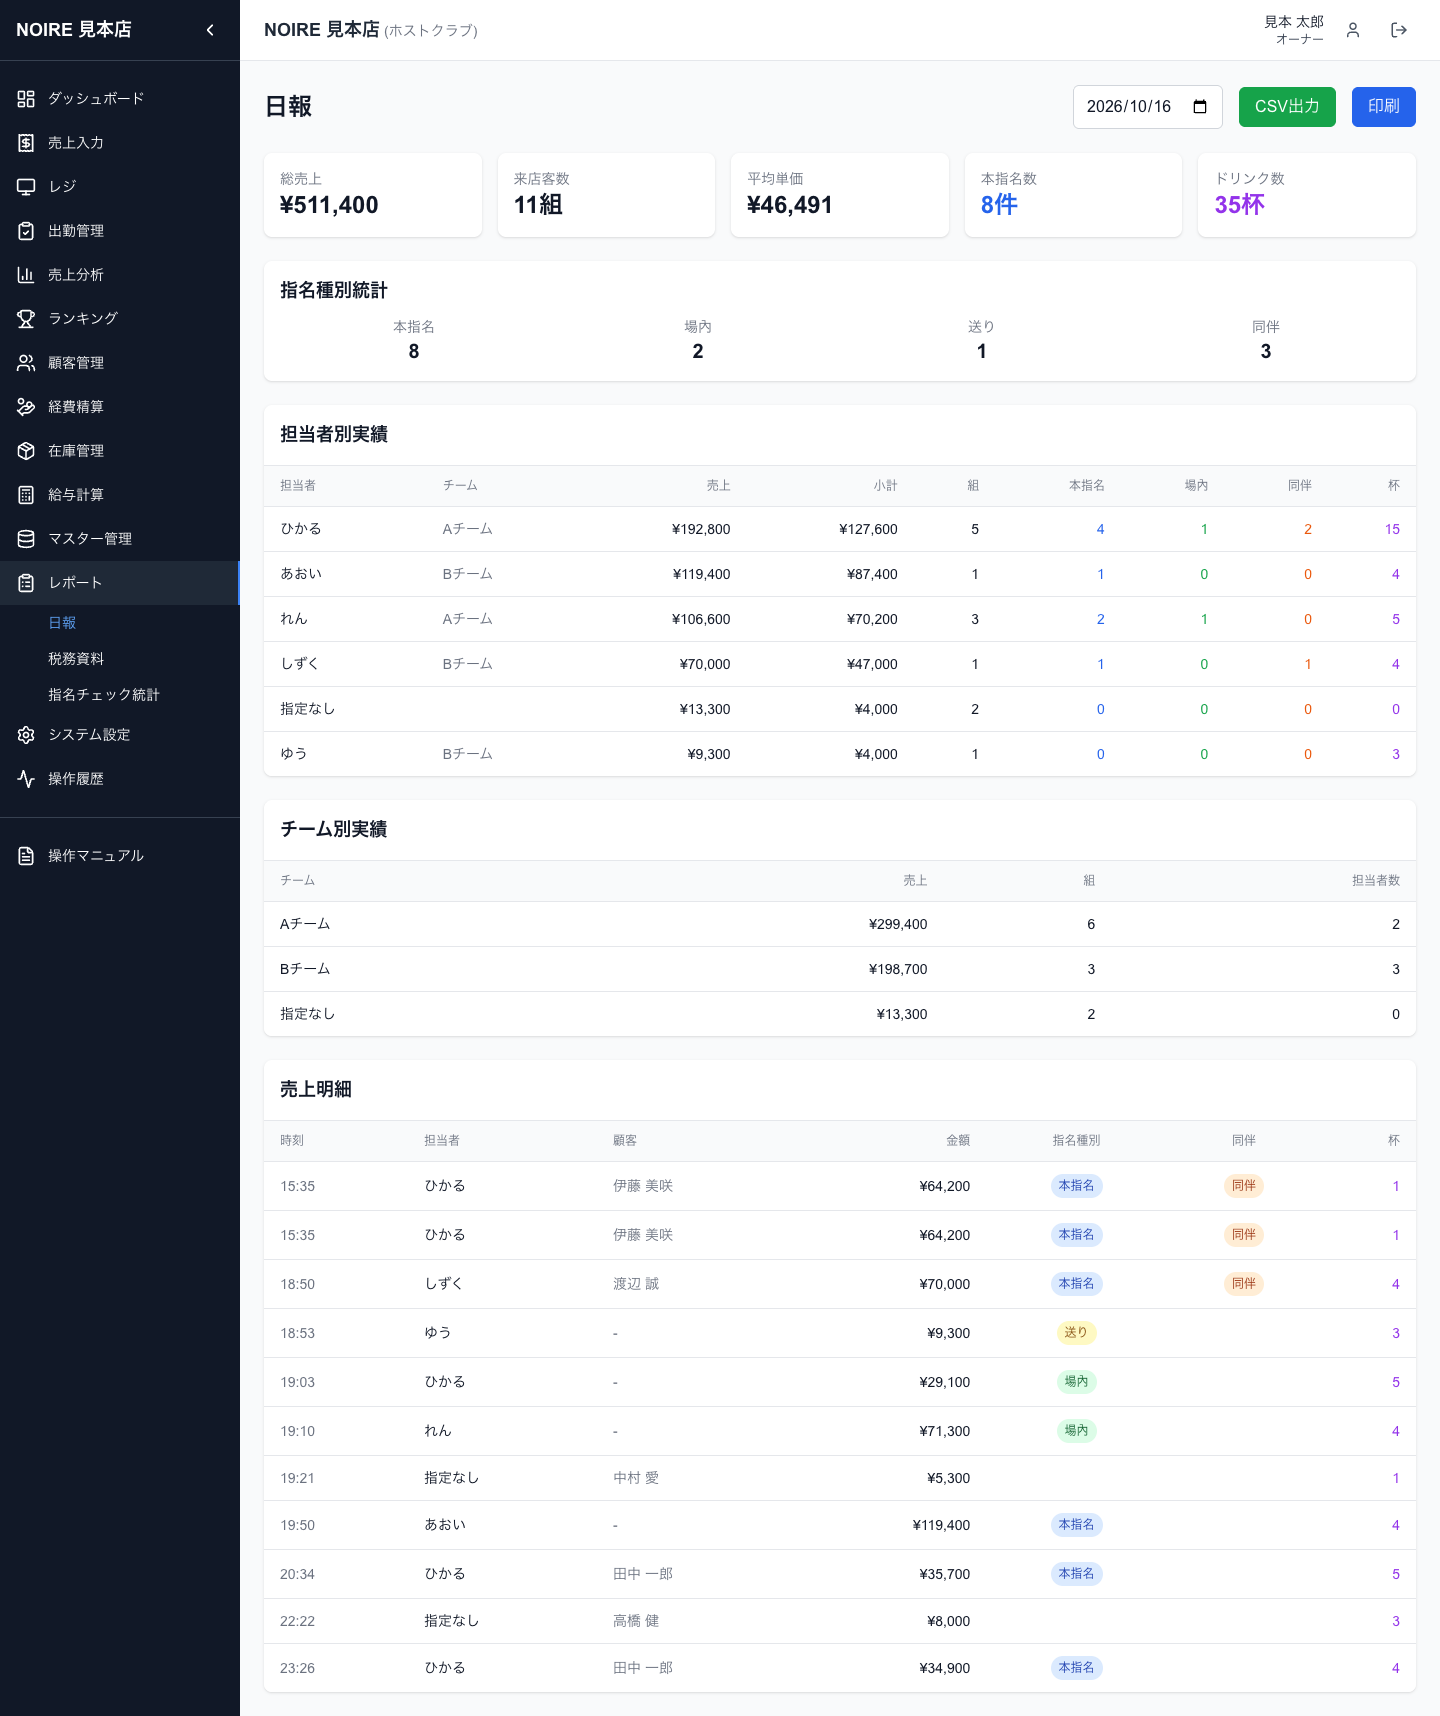Click the 送り badge in the 18:53 row

[1076, 1333]
